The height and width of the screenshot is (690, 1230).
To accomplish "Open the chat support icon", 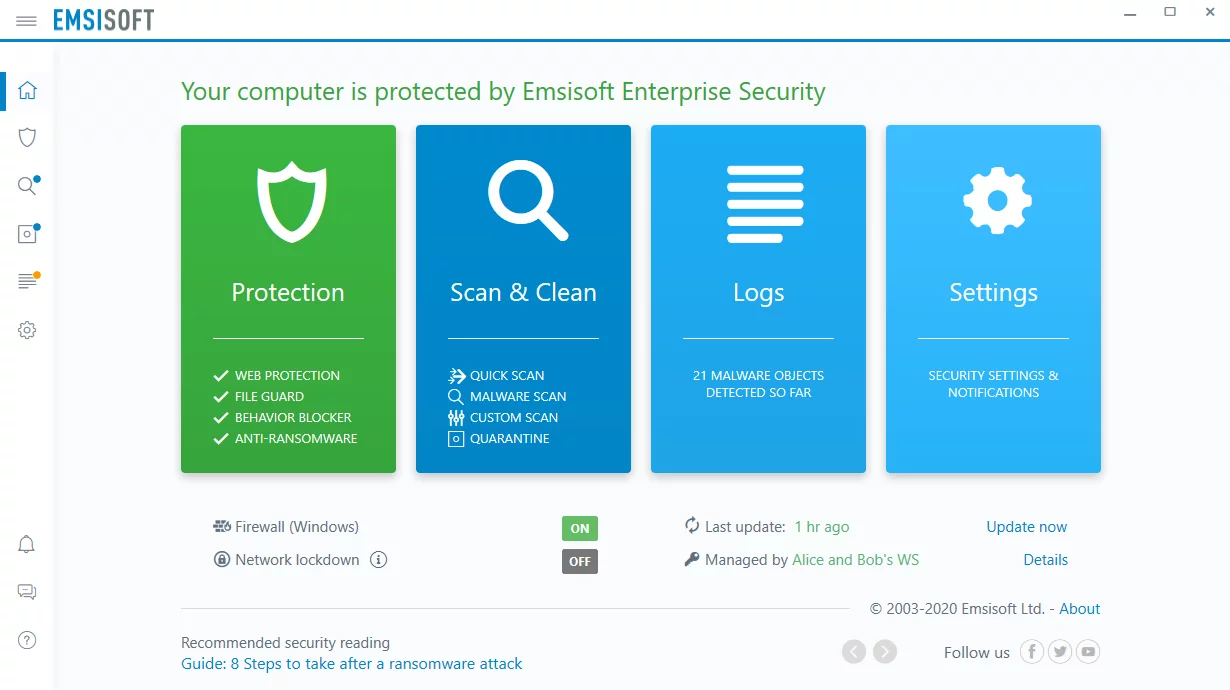I will pos(26,592).
